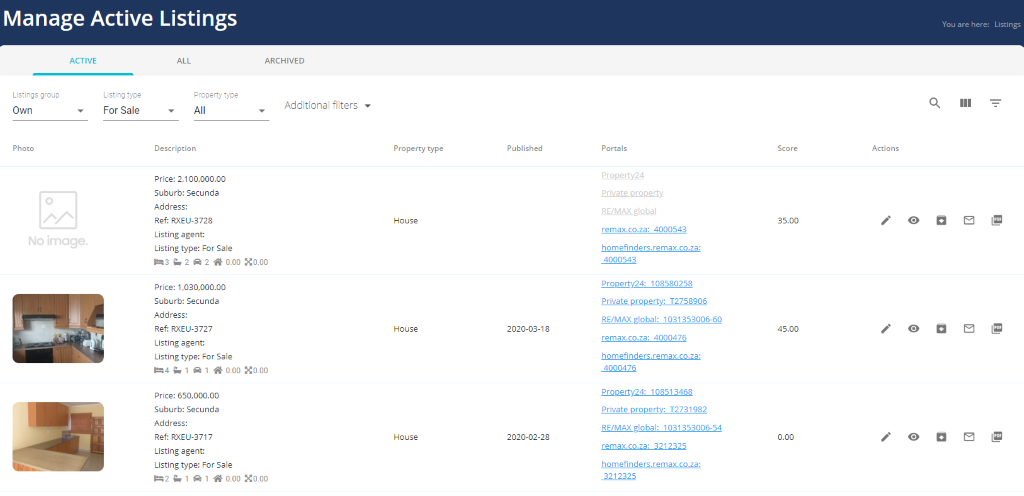The image size is (1024, 496).
Task: Click the greyed-out RE/MAX global link for RXEU-3728
Action: coord(628,211)
